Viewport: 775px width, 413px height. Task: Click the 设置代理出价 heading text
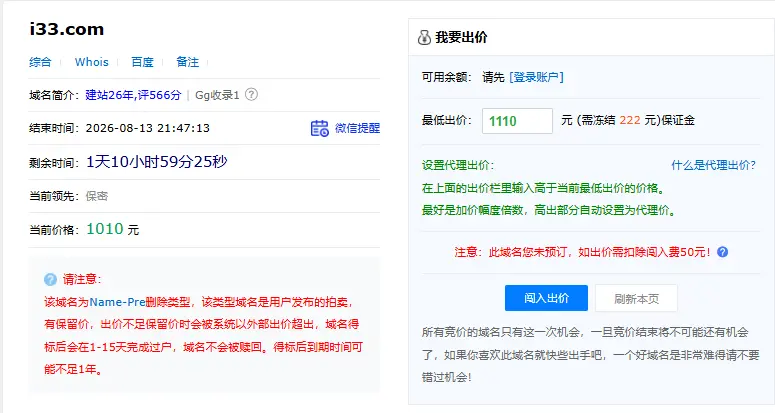(x=458, y=165)
